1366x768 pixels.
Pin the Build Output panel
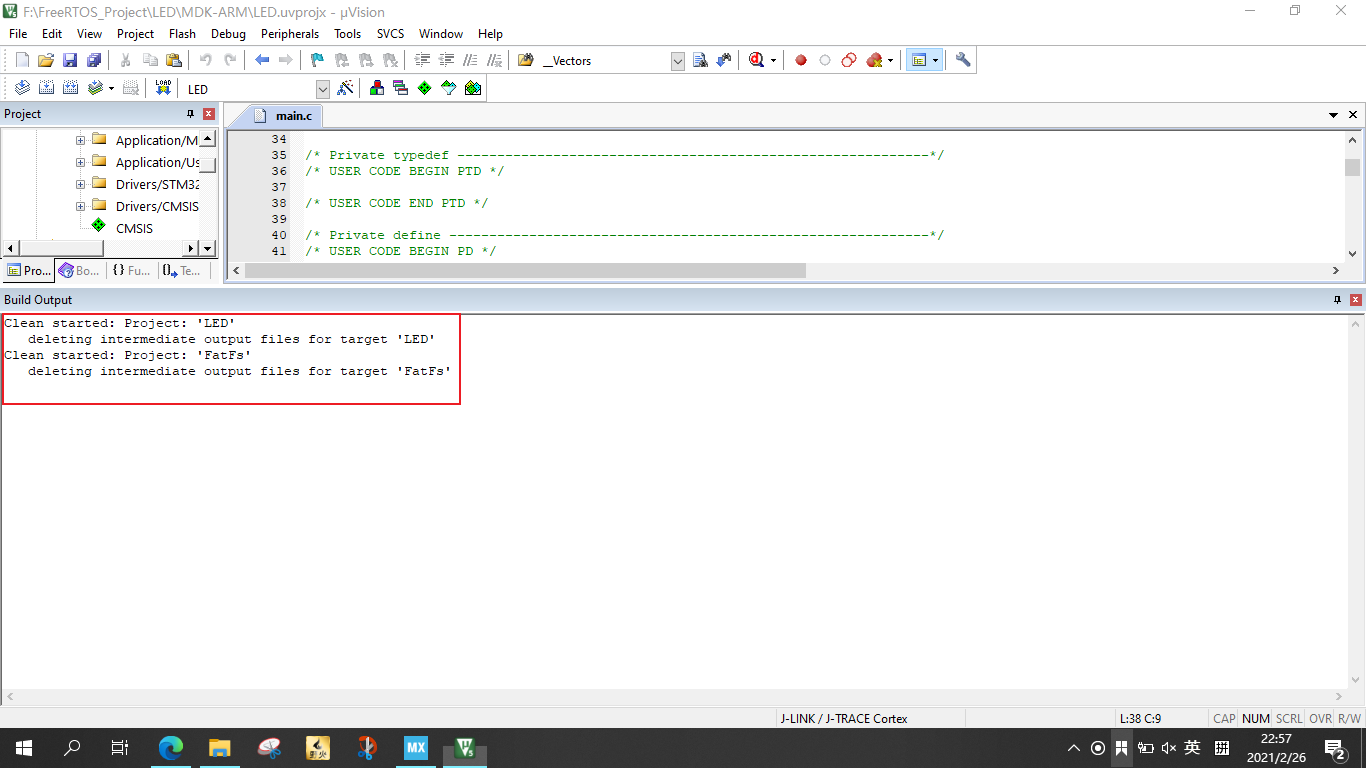[x=1338, y=300]
